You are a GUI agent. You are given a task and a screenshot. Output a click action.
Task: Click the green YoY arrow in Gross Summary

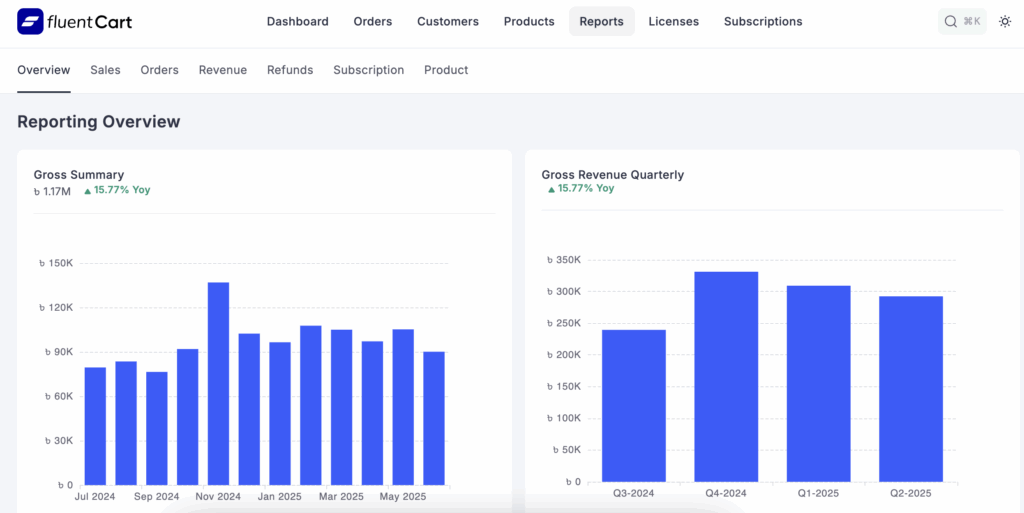tap(87, 190)
